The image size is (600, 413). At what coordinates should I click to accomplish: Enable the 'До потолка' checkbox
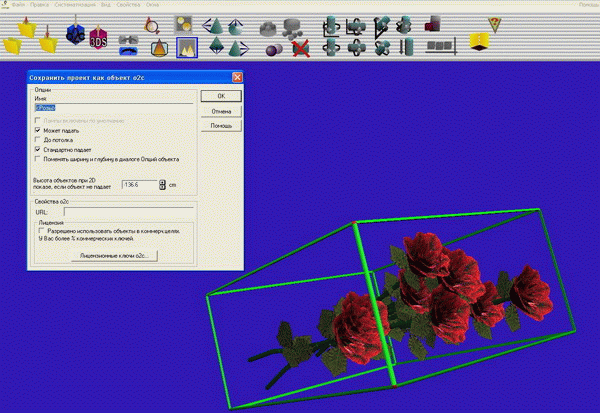click(x=38, y=140)
